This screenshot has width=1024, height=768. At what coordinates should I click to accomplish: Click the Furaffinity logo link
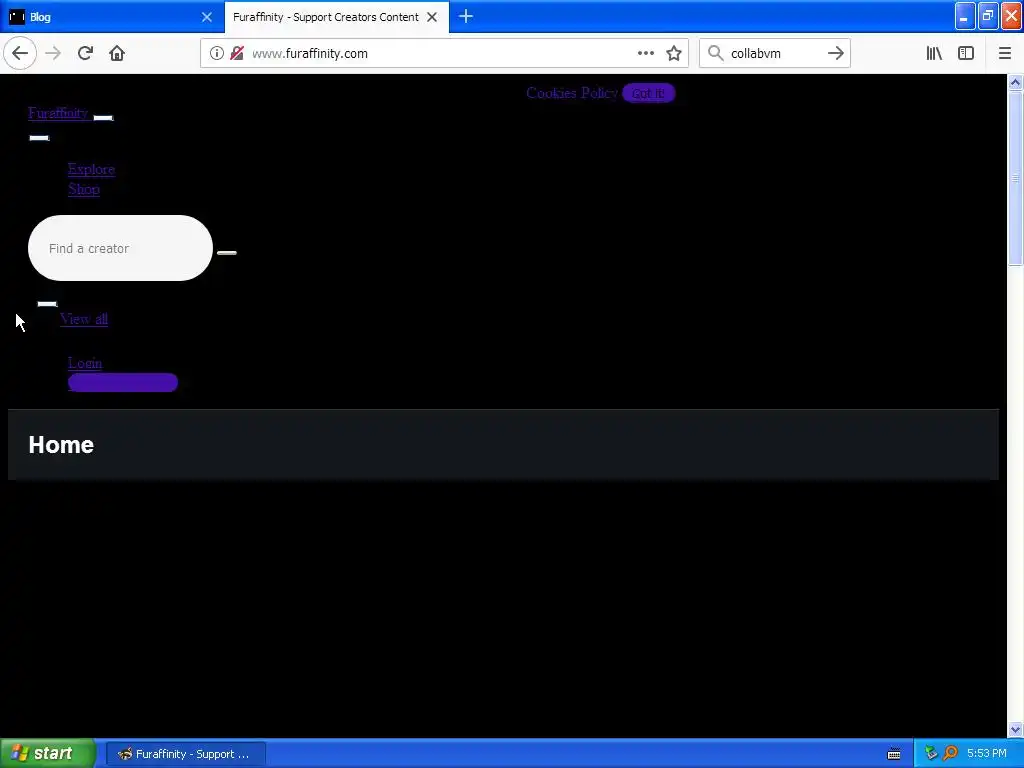58,113
